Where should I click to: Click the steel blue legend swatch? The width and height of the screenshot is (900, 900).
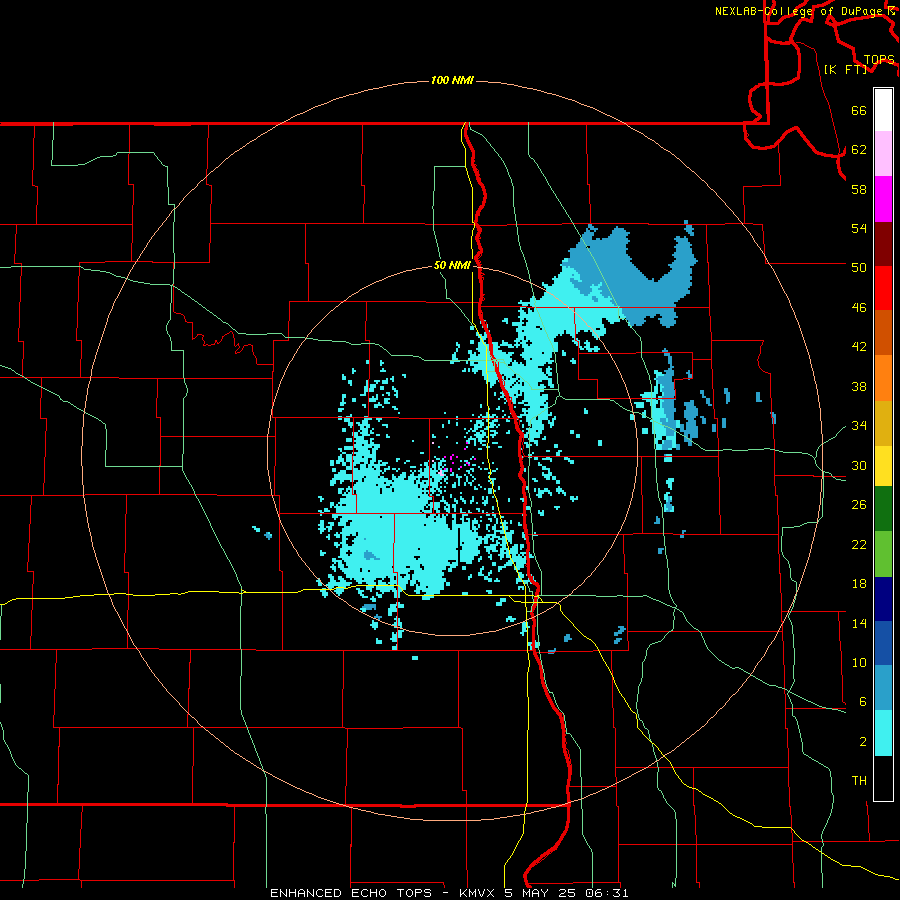point(883,688)
